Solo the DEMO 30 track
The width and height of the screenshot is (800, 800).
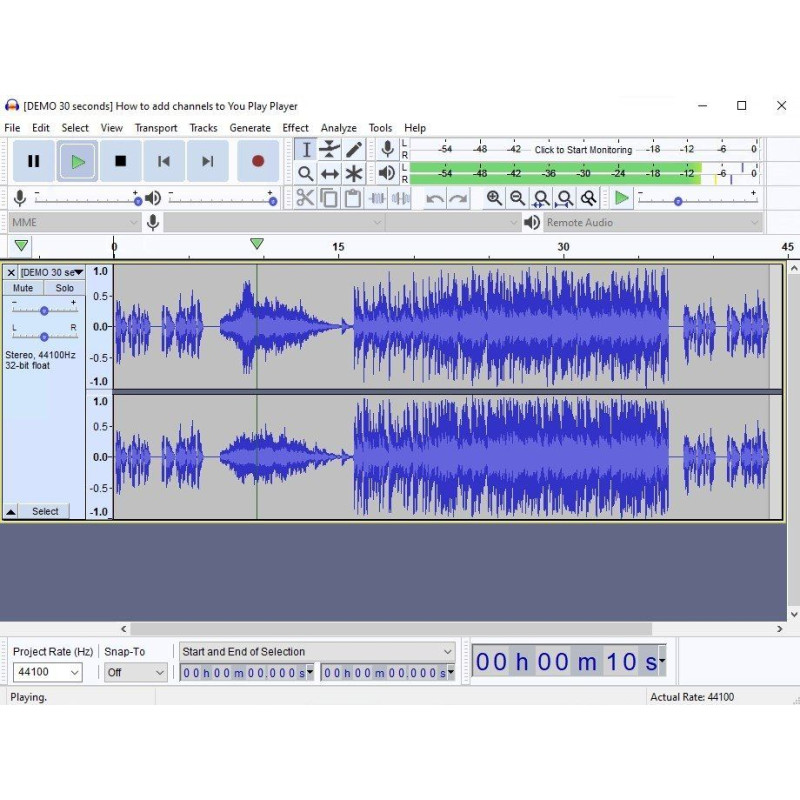[x=64, y=288]
